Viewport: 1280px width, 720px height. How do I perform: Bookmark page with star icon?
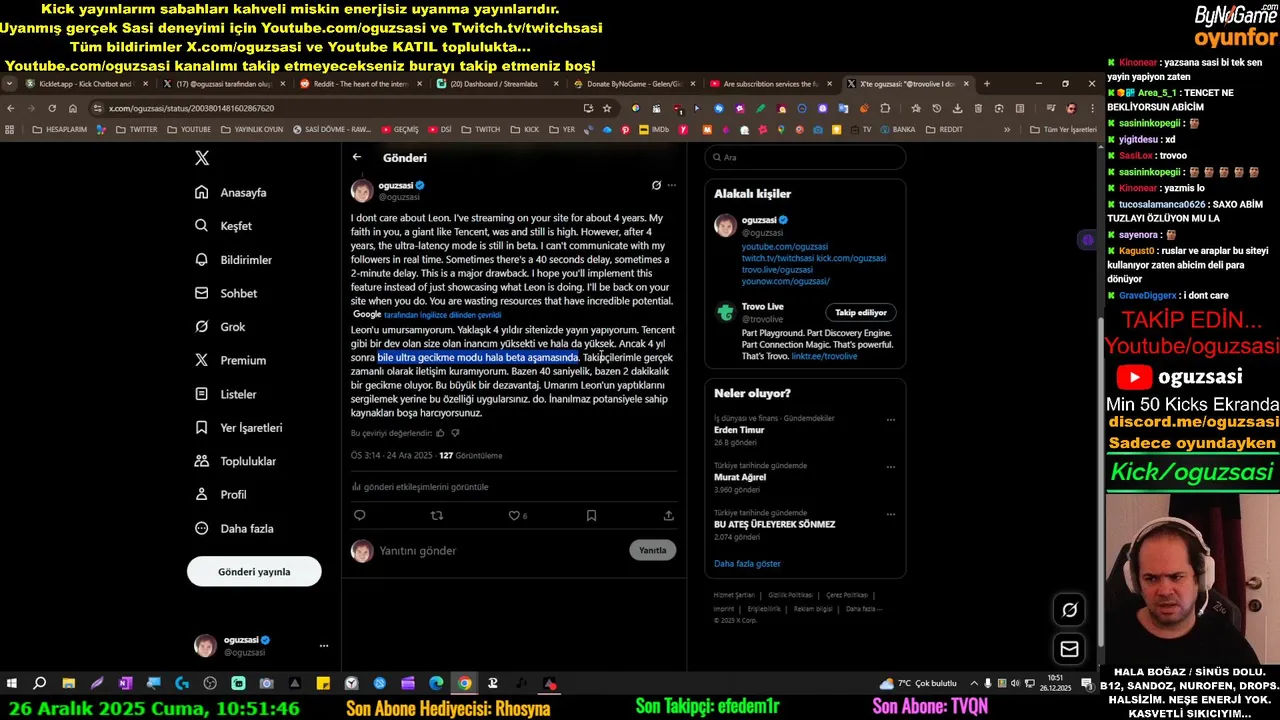(607, 108)
